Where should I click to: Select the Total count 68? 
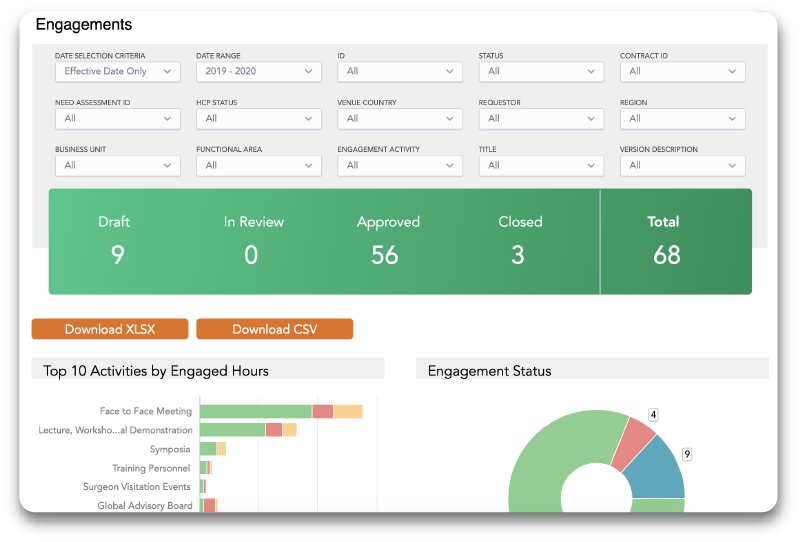[667, 255]
